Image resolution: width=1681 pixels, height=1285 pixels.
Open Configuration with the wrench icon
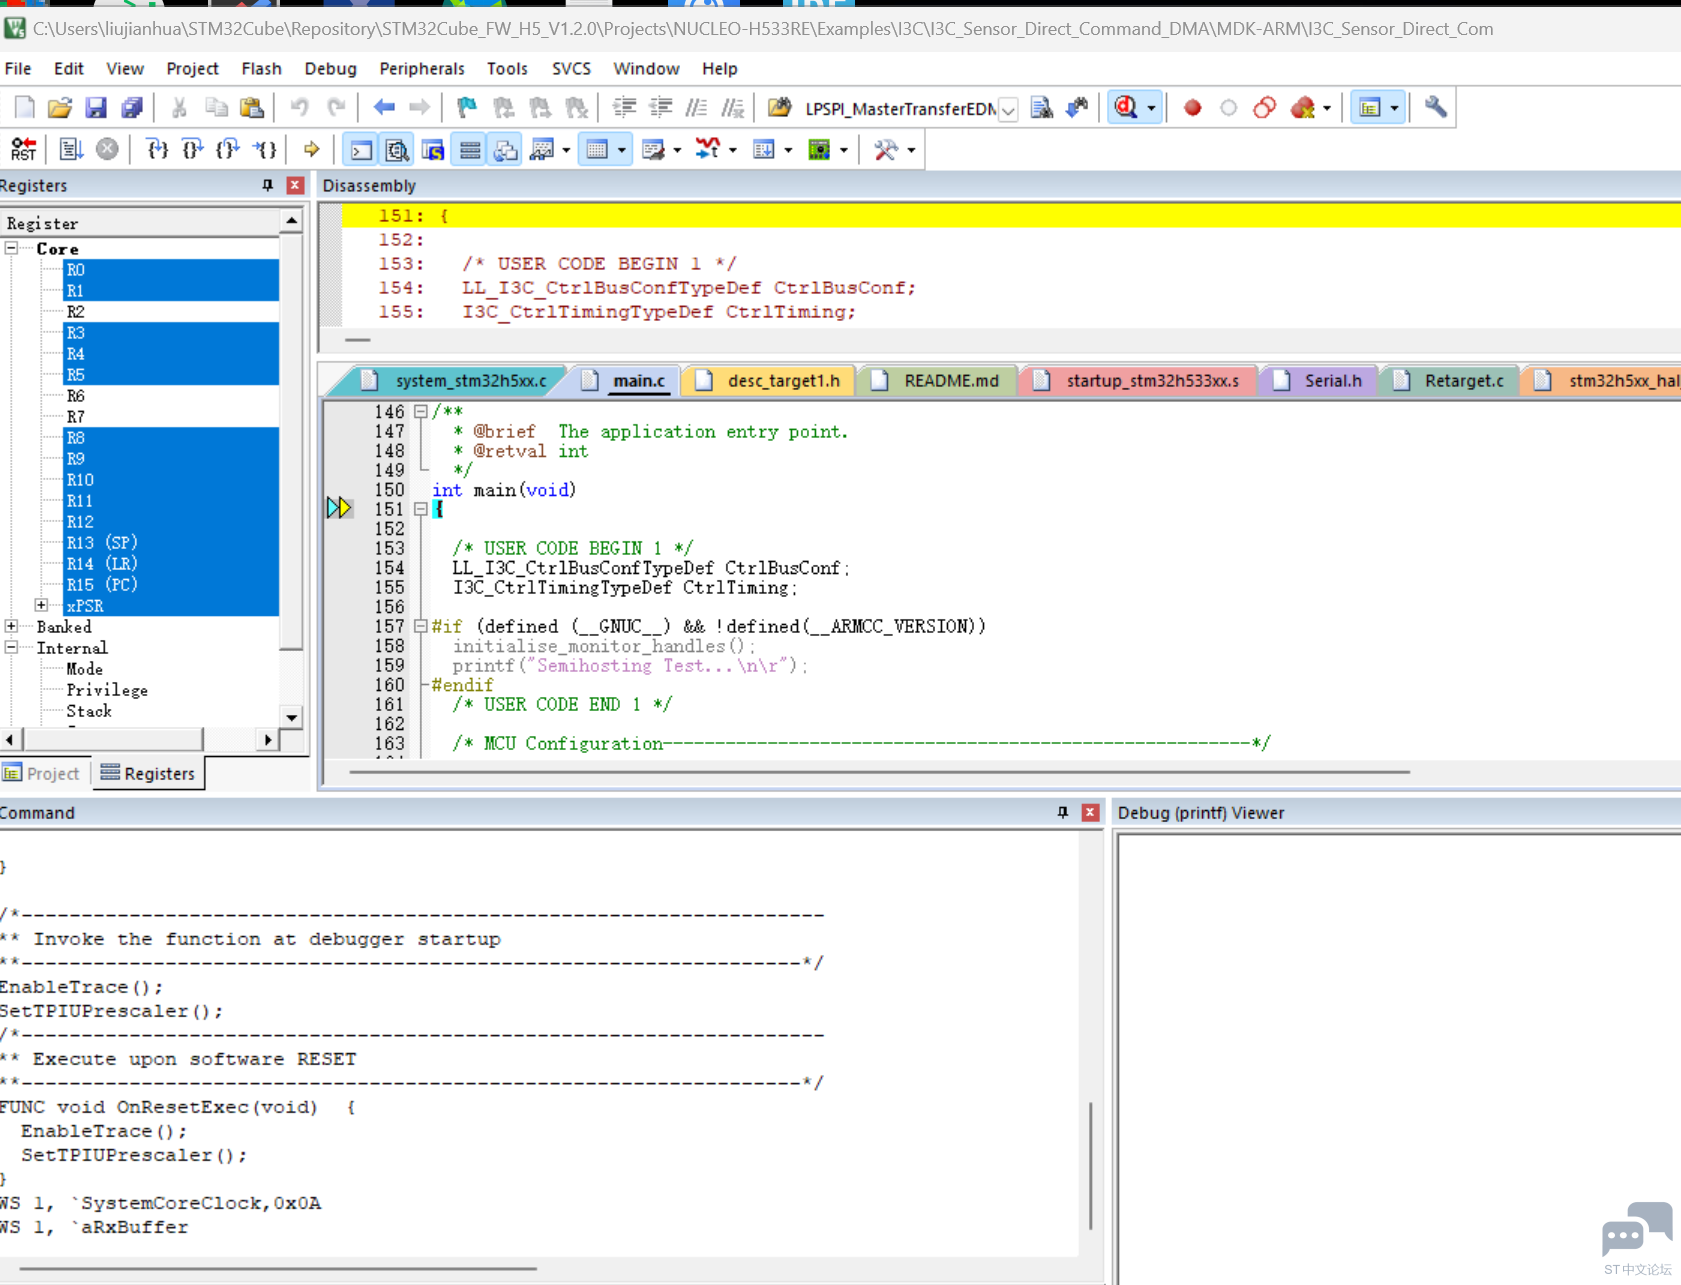click(x=1435, y=107)
